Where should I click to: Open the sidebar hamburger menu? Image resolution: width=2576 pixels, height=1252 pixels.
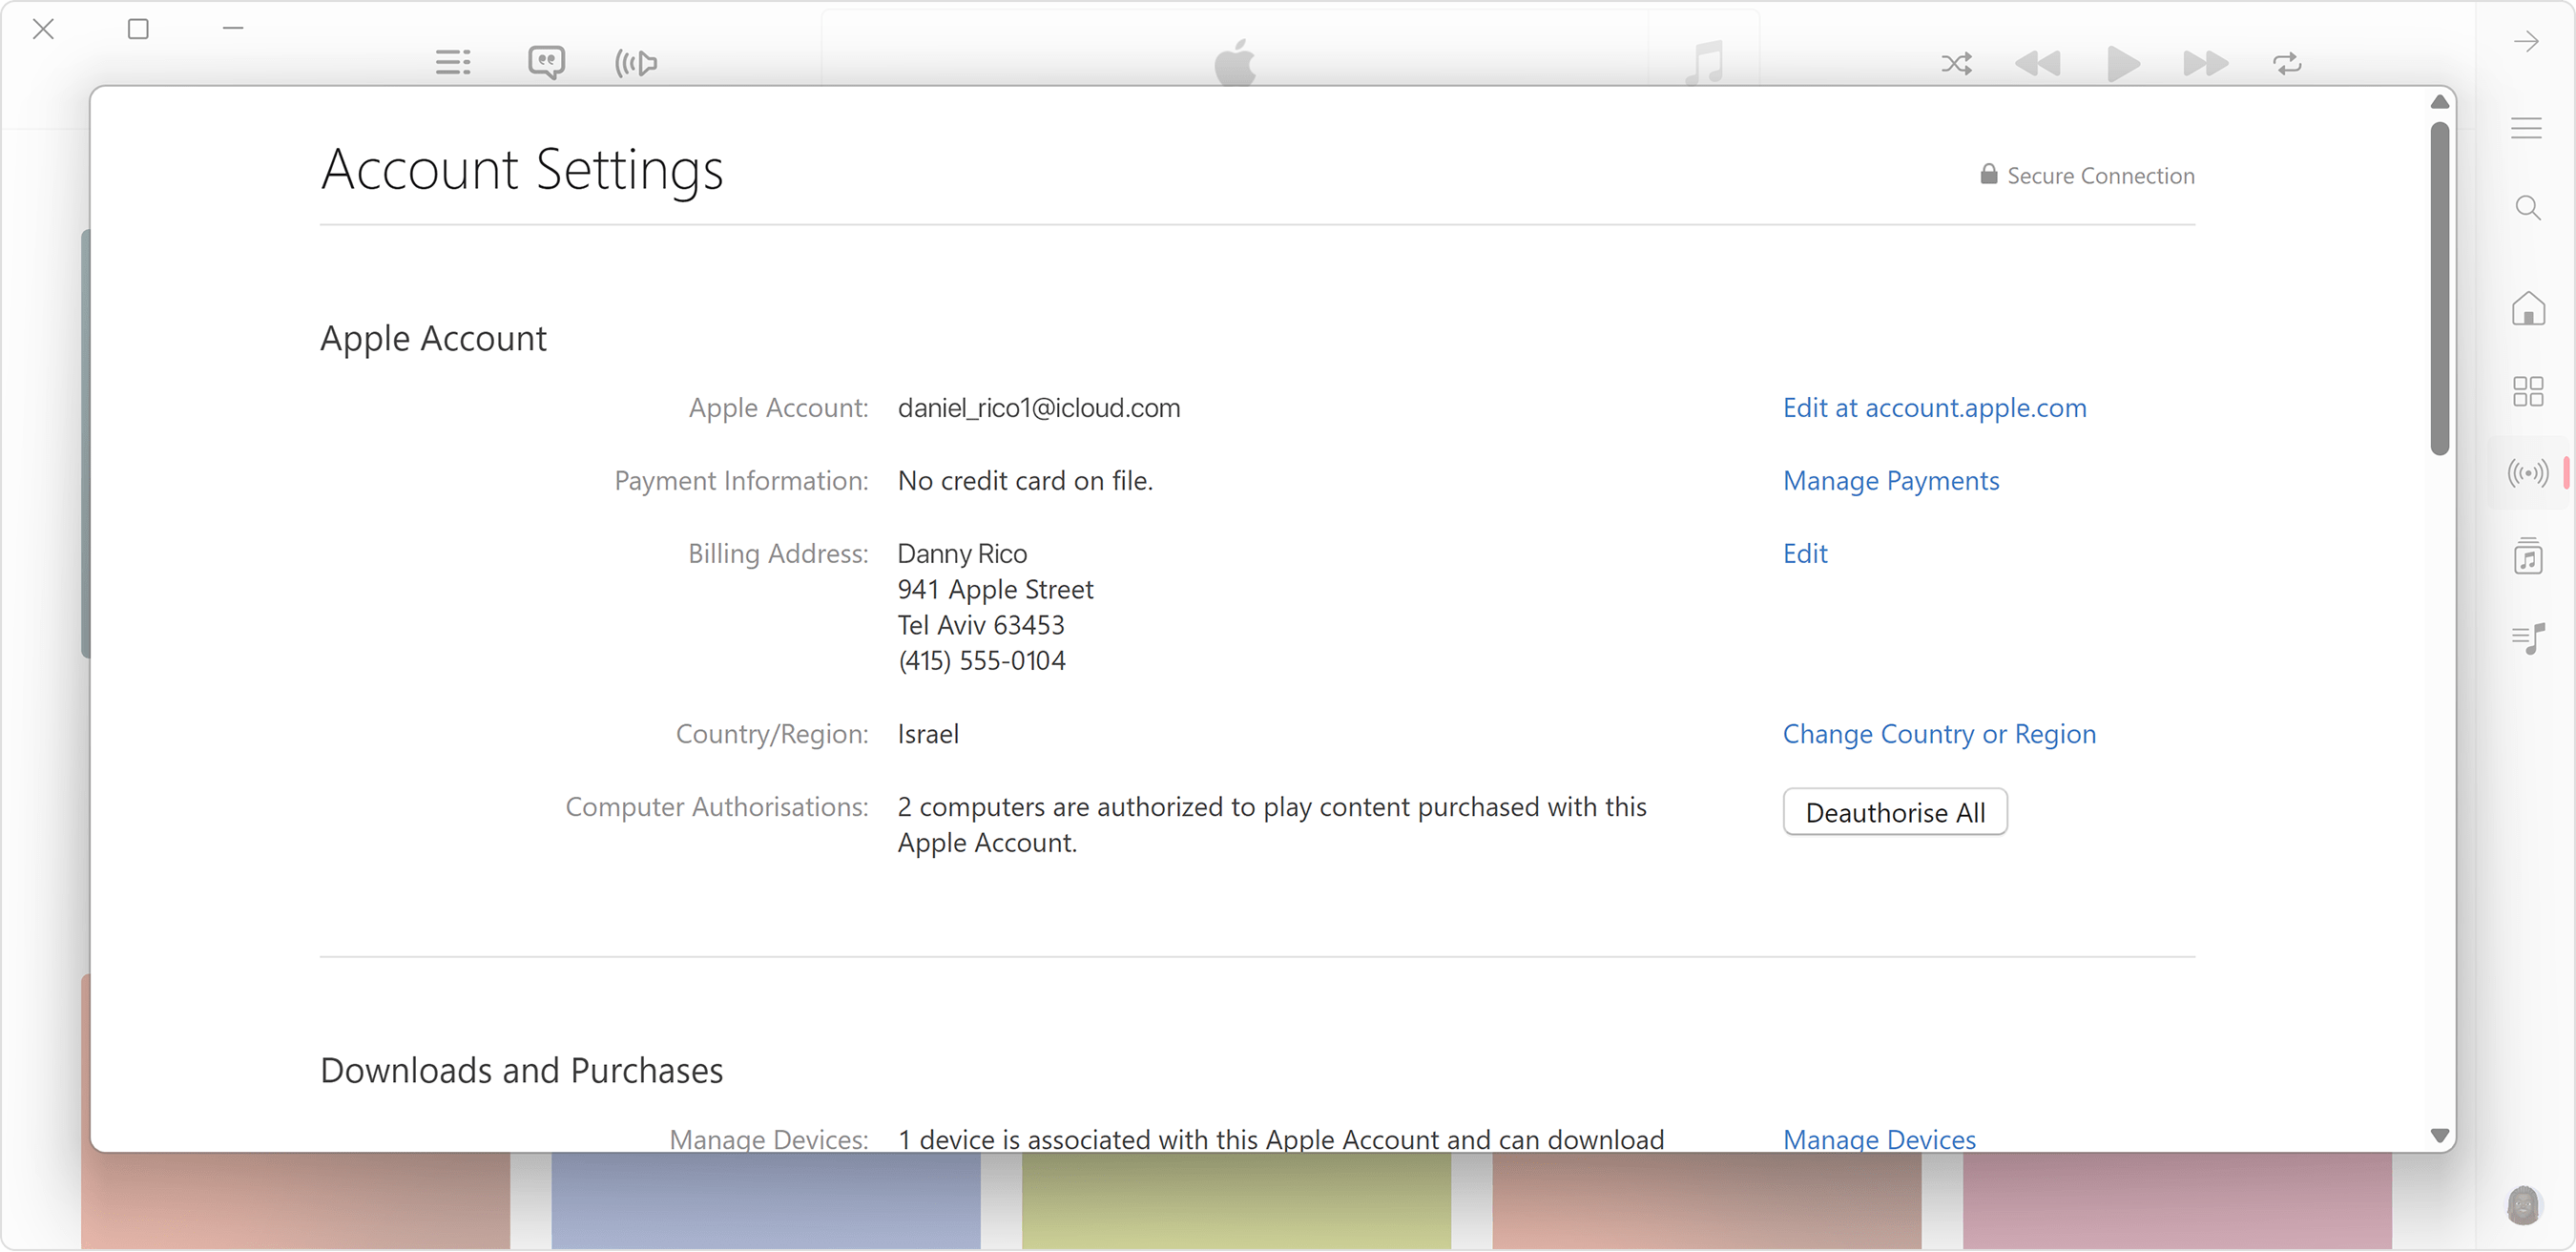click(x=2526, y=128)
